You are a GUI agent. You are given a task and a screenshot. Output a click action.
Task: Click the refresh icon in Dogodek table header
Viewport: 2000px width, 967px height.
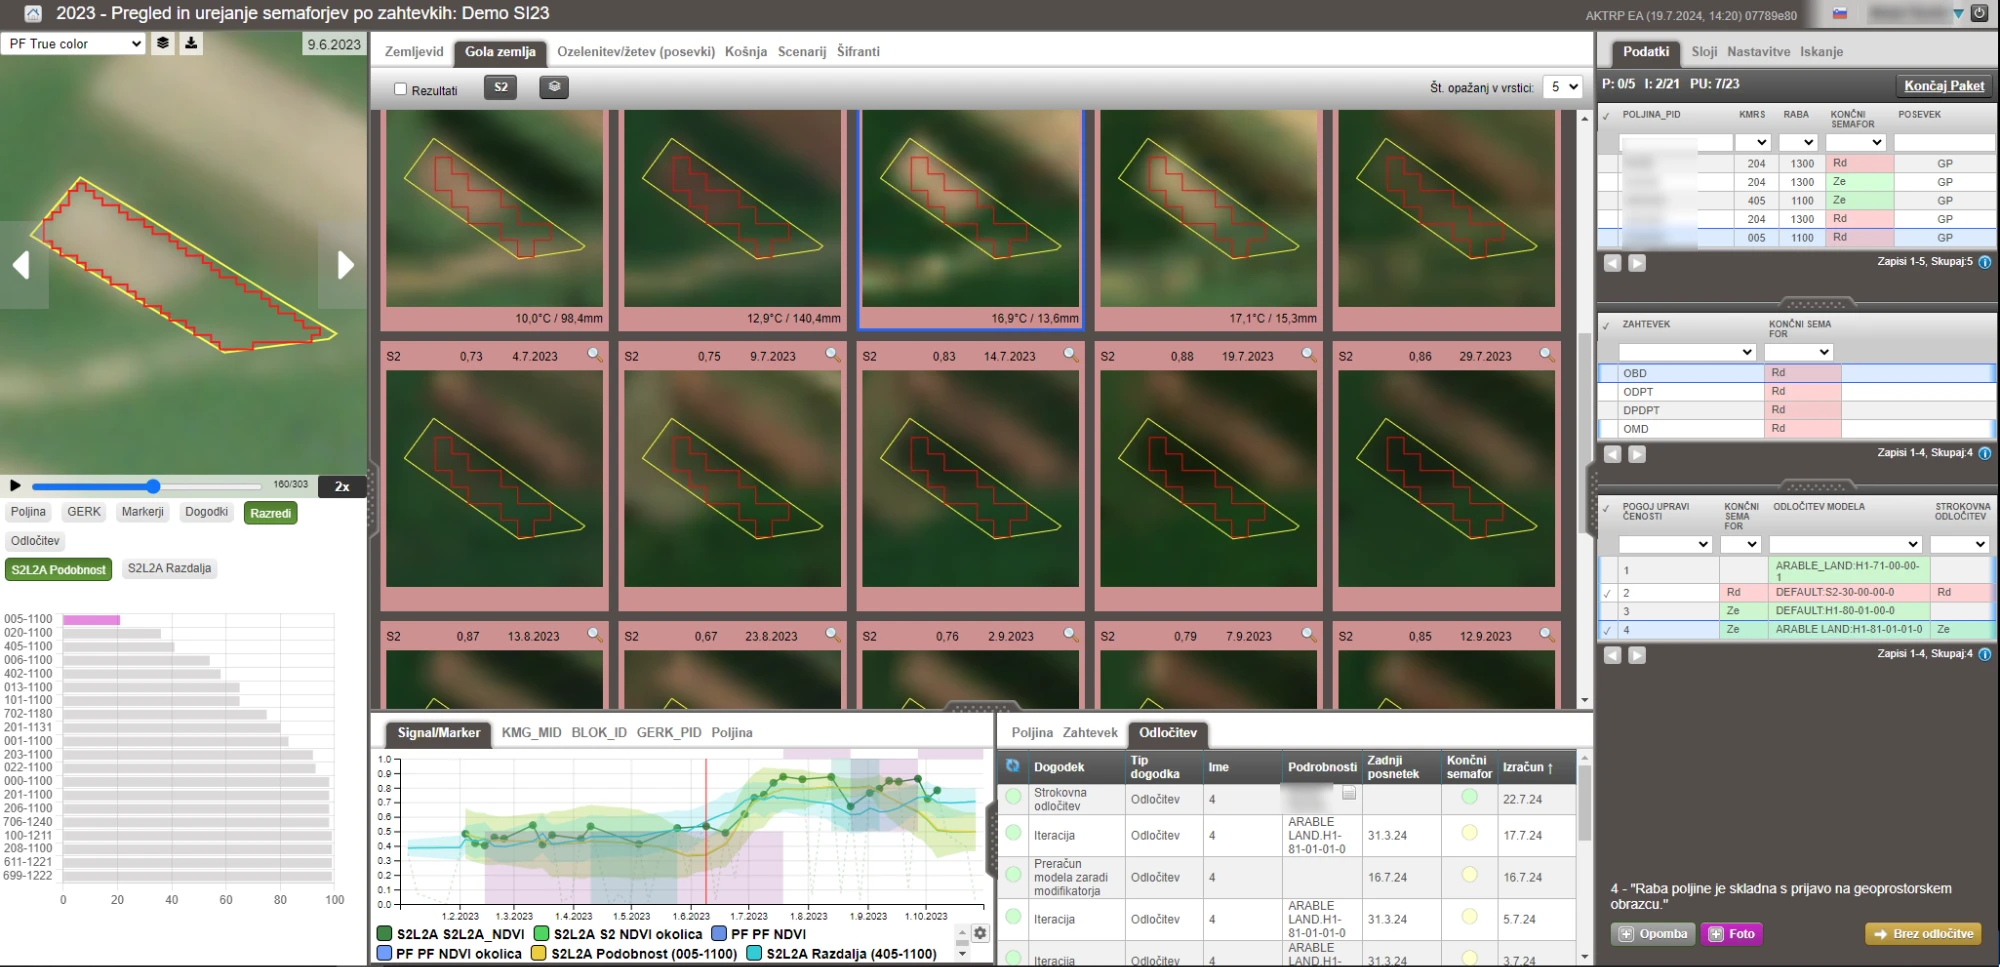pyautogui.click(x=1013, y=766)
